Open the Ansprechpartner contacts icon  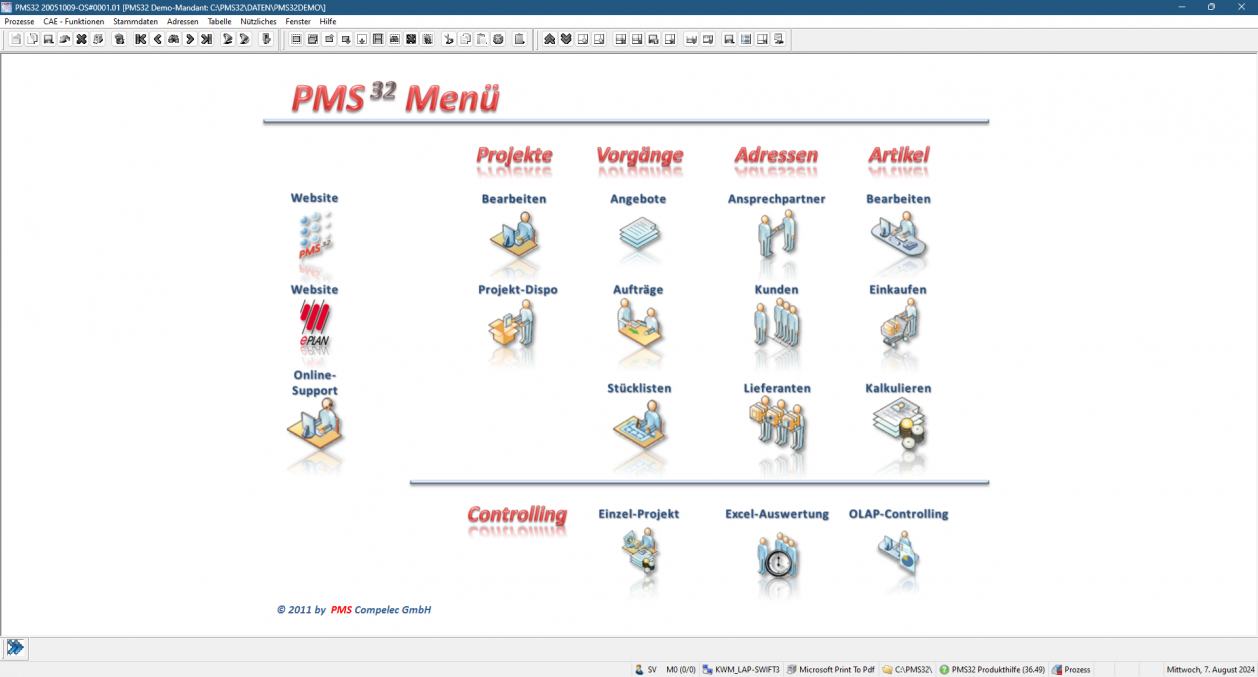(776, 236)
